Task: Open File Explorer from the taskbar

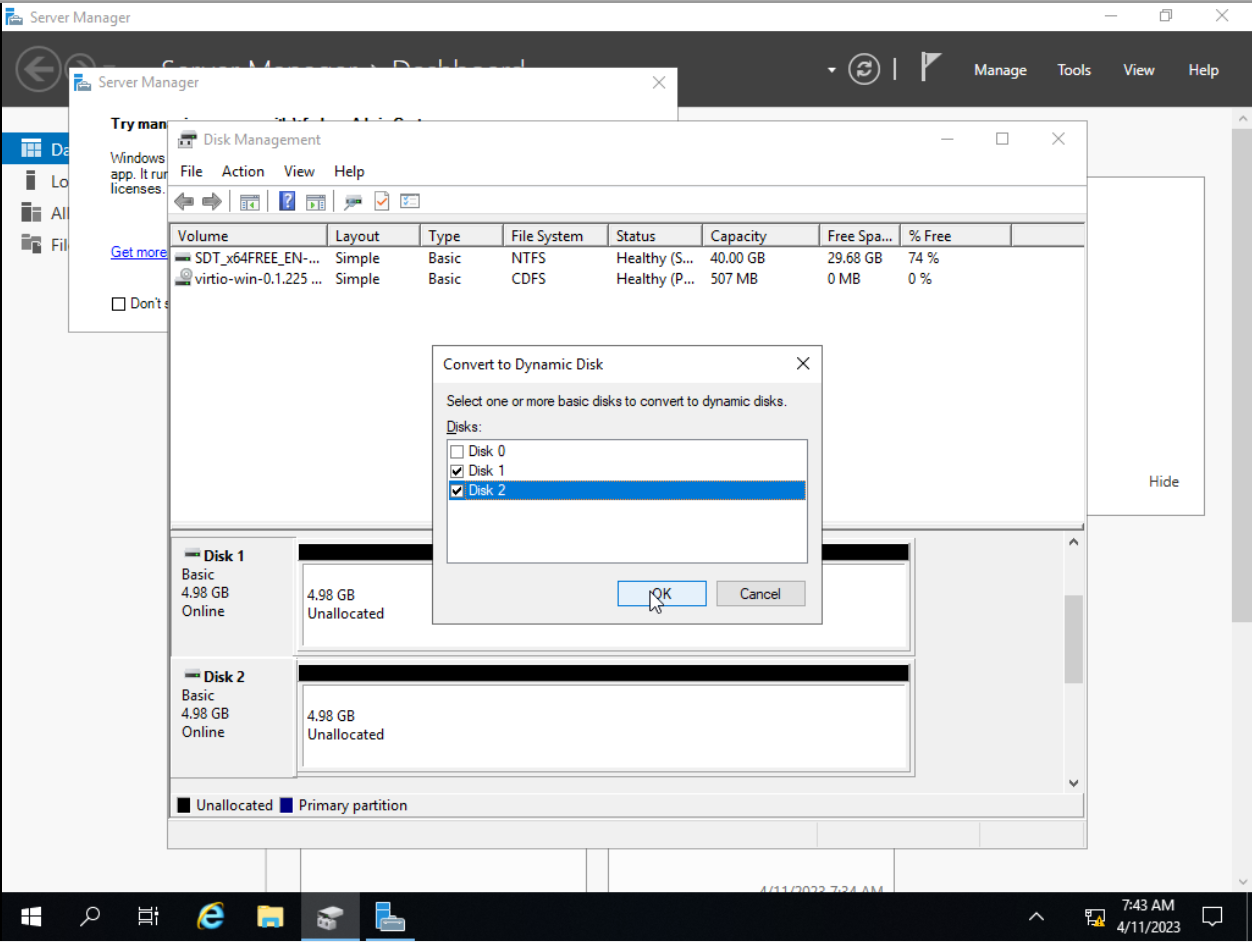Action: point(270,916)
